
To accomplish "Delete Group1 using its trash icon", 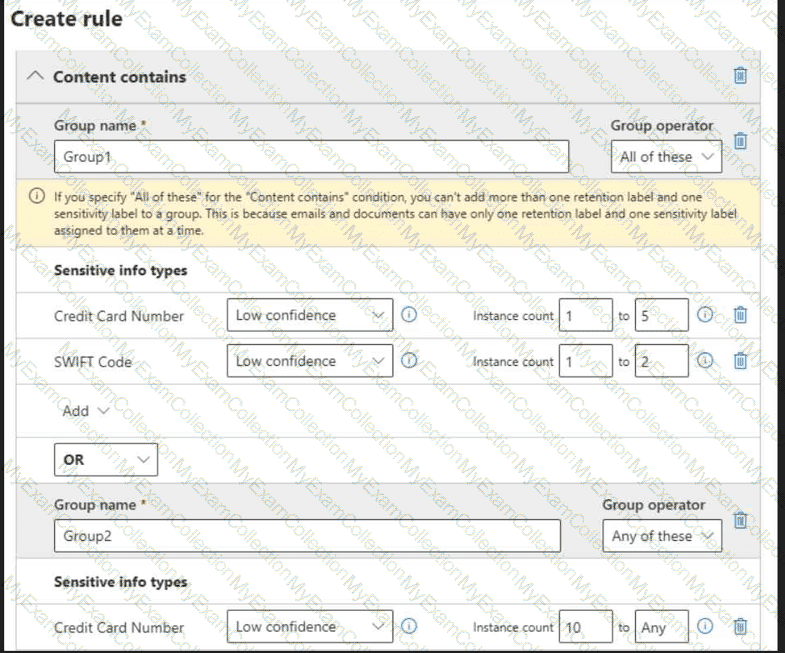I will [740, 142].
